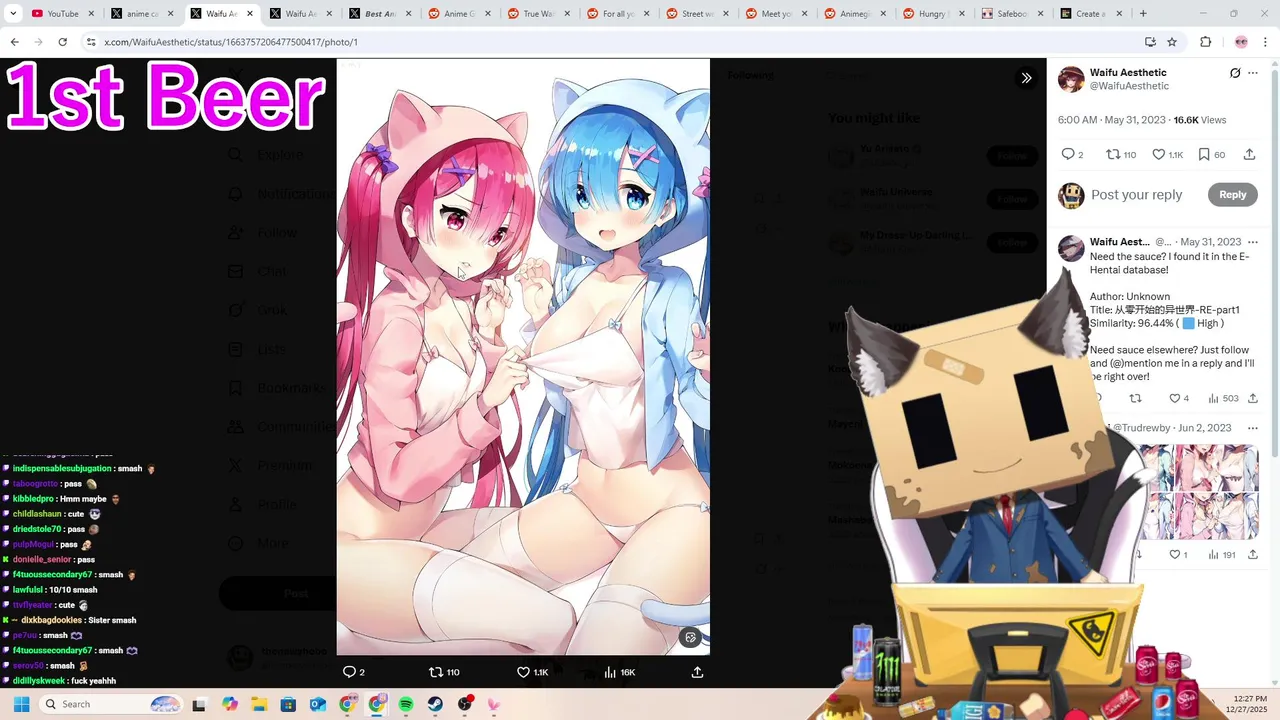Open OBS Studio from the taskbar
Image resolution: width=1280 pixels, height=720 pixels.
(465, 704)
